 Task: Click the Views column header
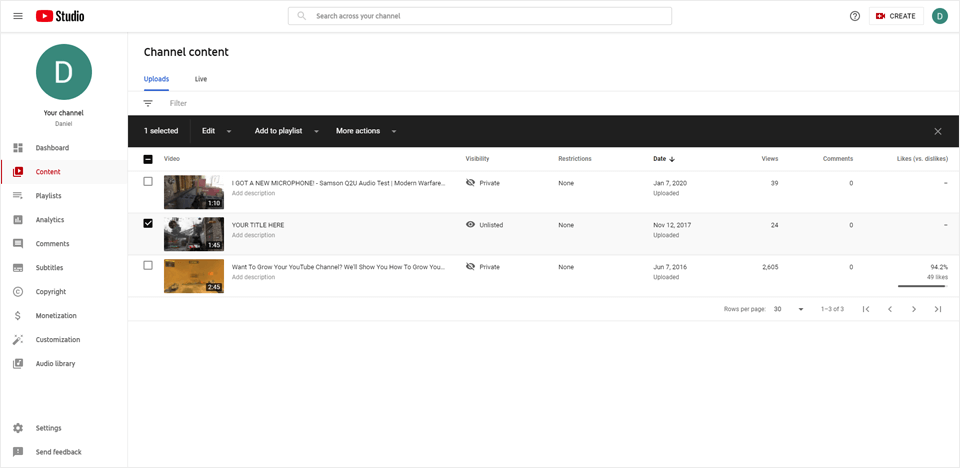(770, 159)
